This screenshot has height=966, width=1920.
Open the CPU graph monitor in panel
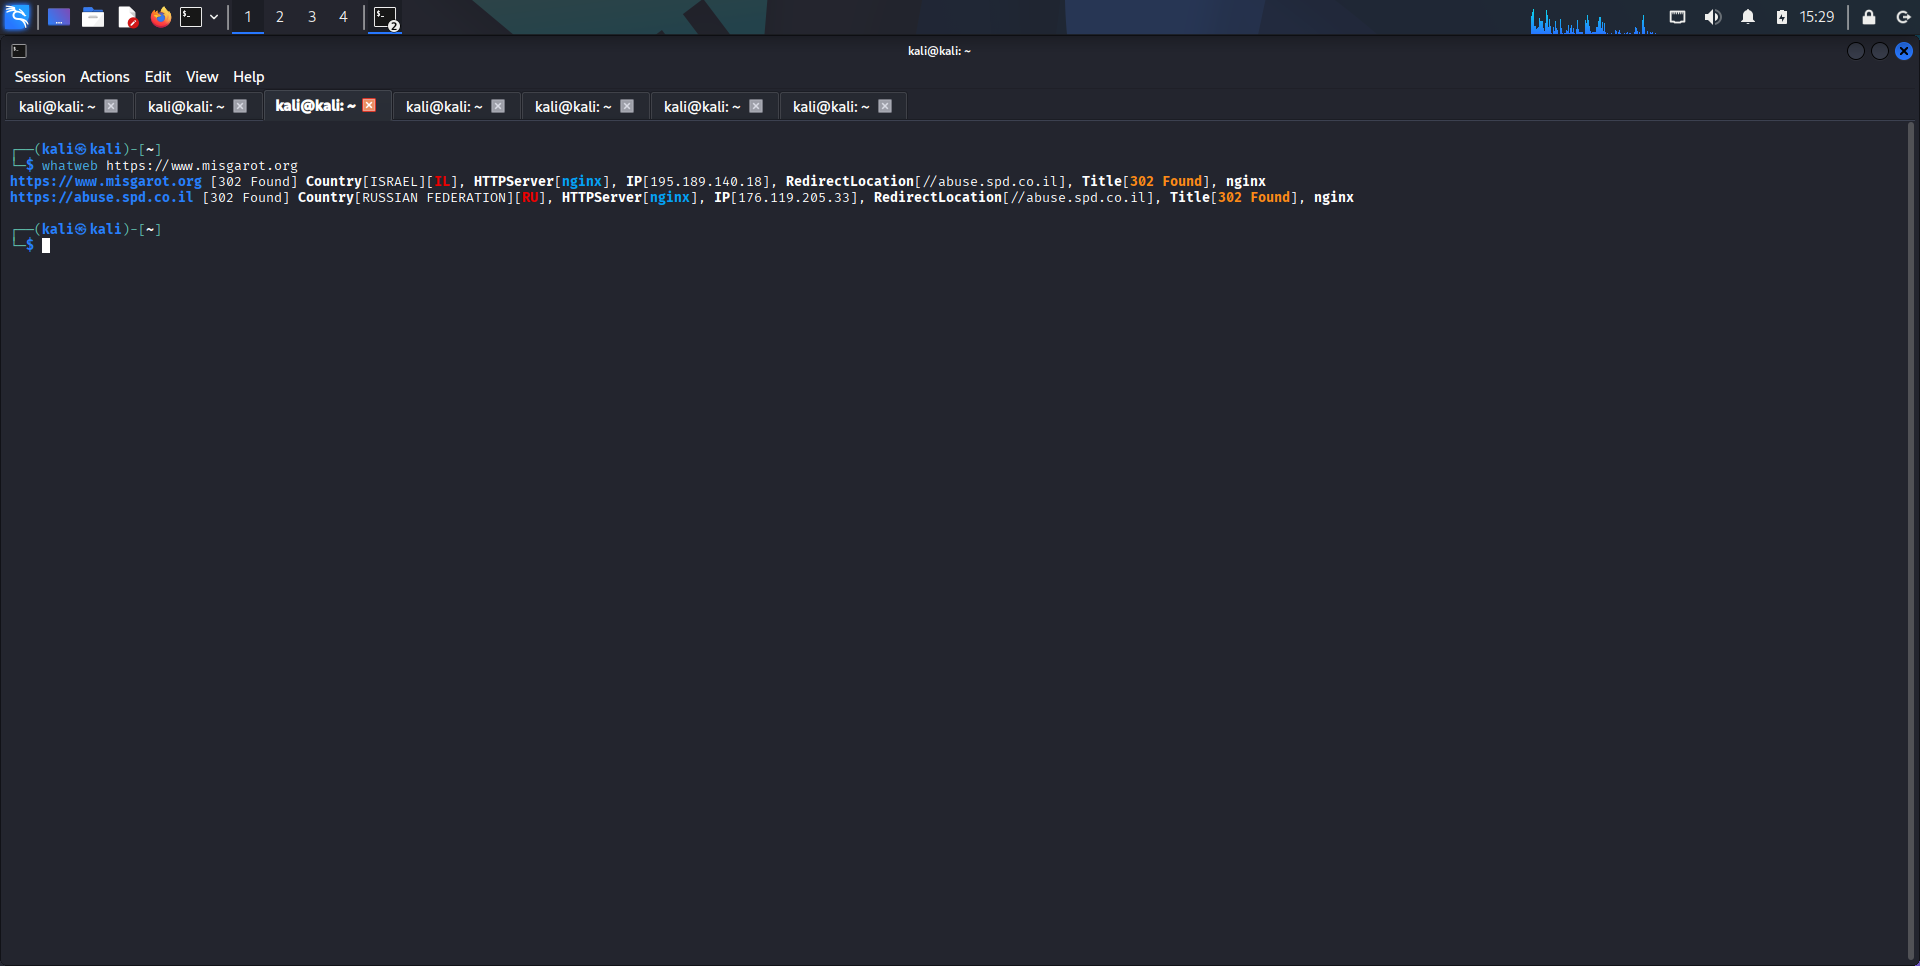tap(1592, 18)
